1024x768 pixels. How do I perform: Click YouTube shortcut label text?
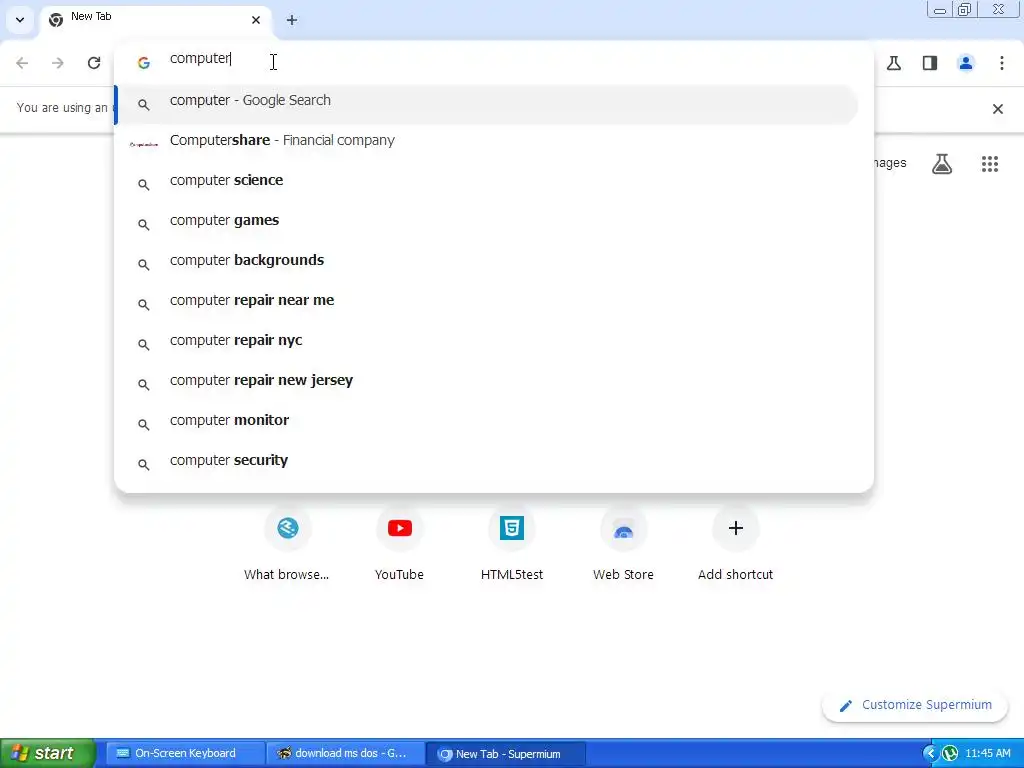[x=399, y=575]
